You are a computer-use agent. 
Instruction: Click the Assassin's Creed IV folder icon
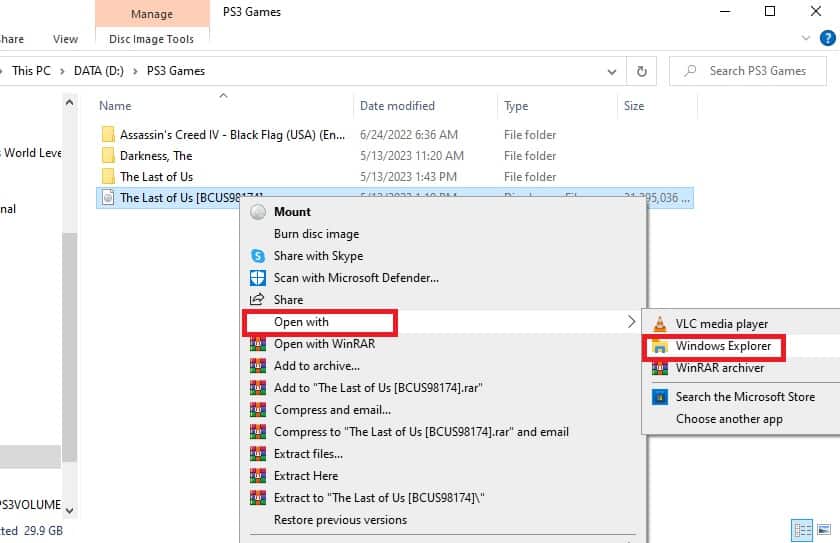tap(108, 134)
